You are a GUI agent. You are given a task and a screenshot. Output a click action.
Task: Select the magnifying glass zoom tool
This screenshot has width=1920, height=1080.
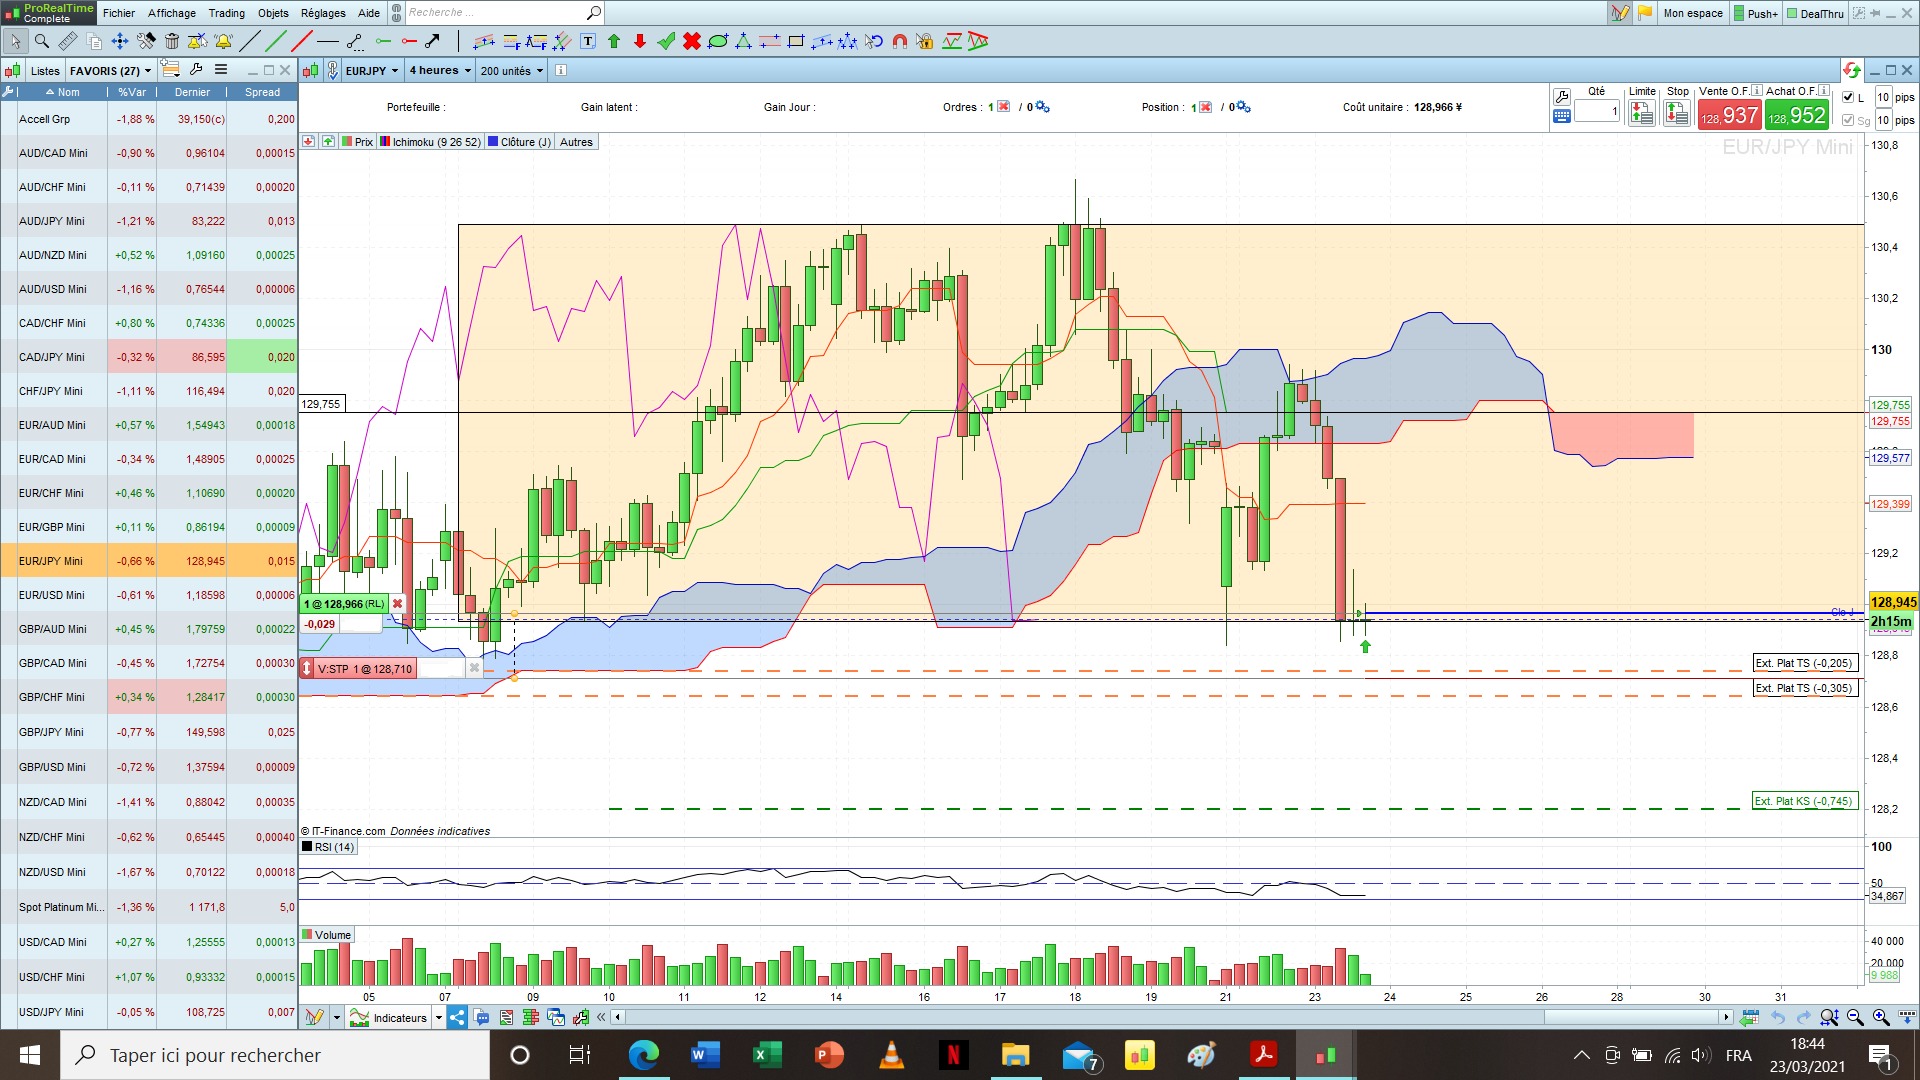pyautogui.click(x=42, y=41)
